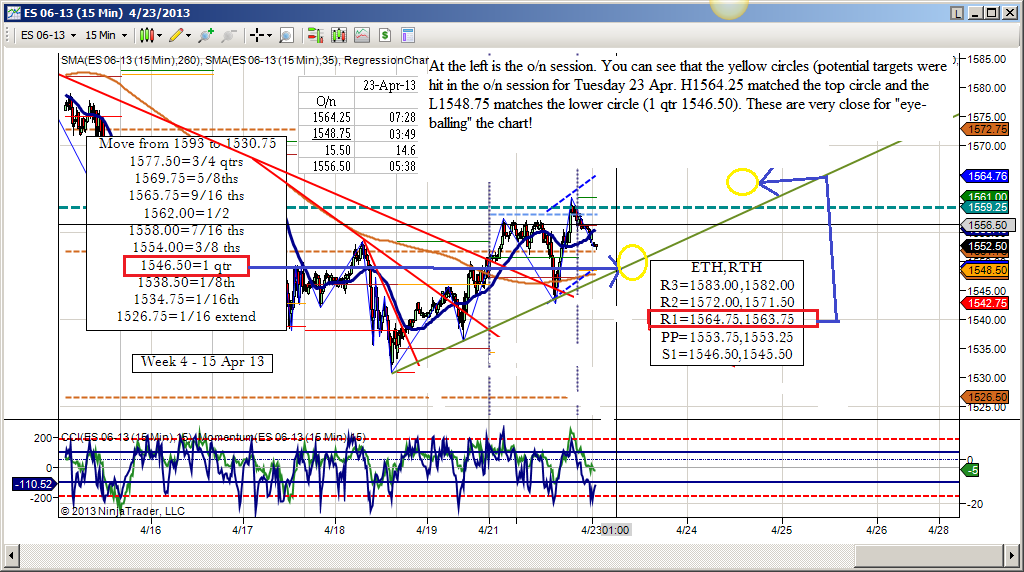Click the 1556.50 table cell
The image size is (1024, 572).
(x=332, y=167)
